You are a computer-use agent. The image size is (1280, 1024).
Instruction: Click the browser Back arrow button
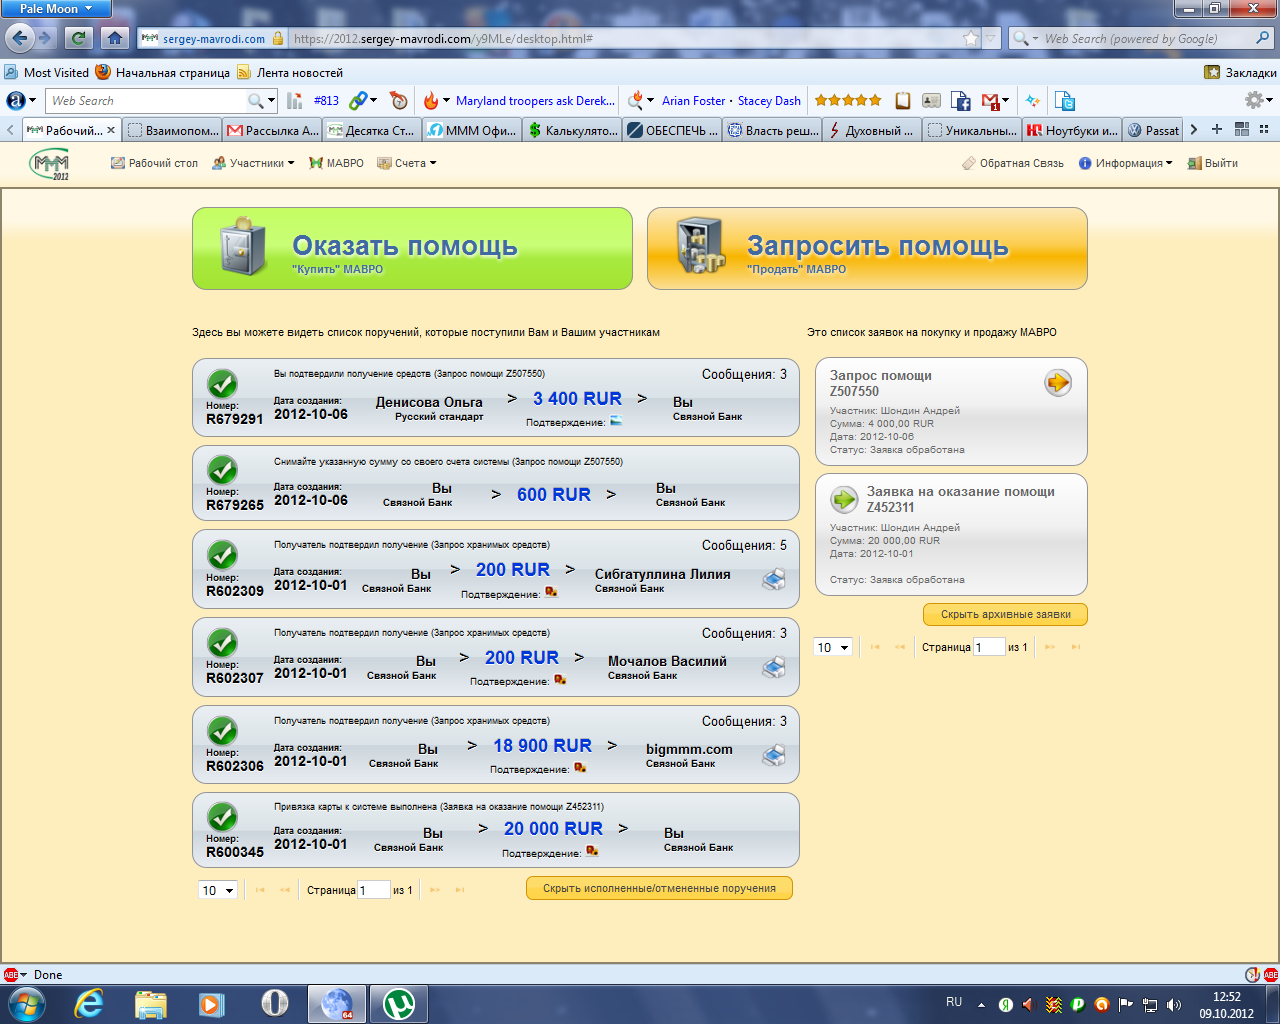[x=20, y=38]
